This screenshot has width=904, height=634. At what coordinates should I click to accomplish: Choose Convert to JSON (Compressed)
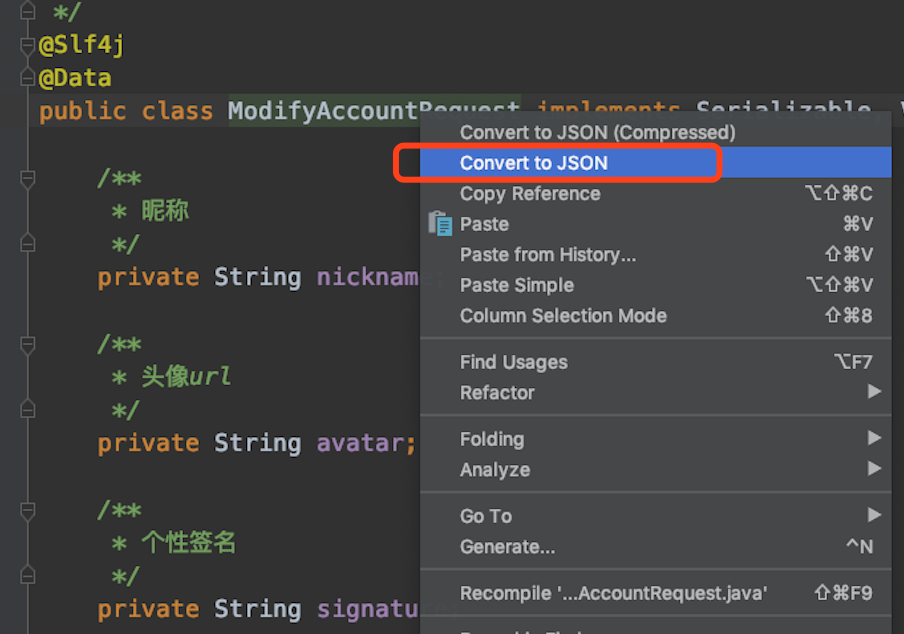point(597,132)
